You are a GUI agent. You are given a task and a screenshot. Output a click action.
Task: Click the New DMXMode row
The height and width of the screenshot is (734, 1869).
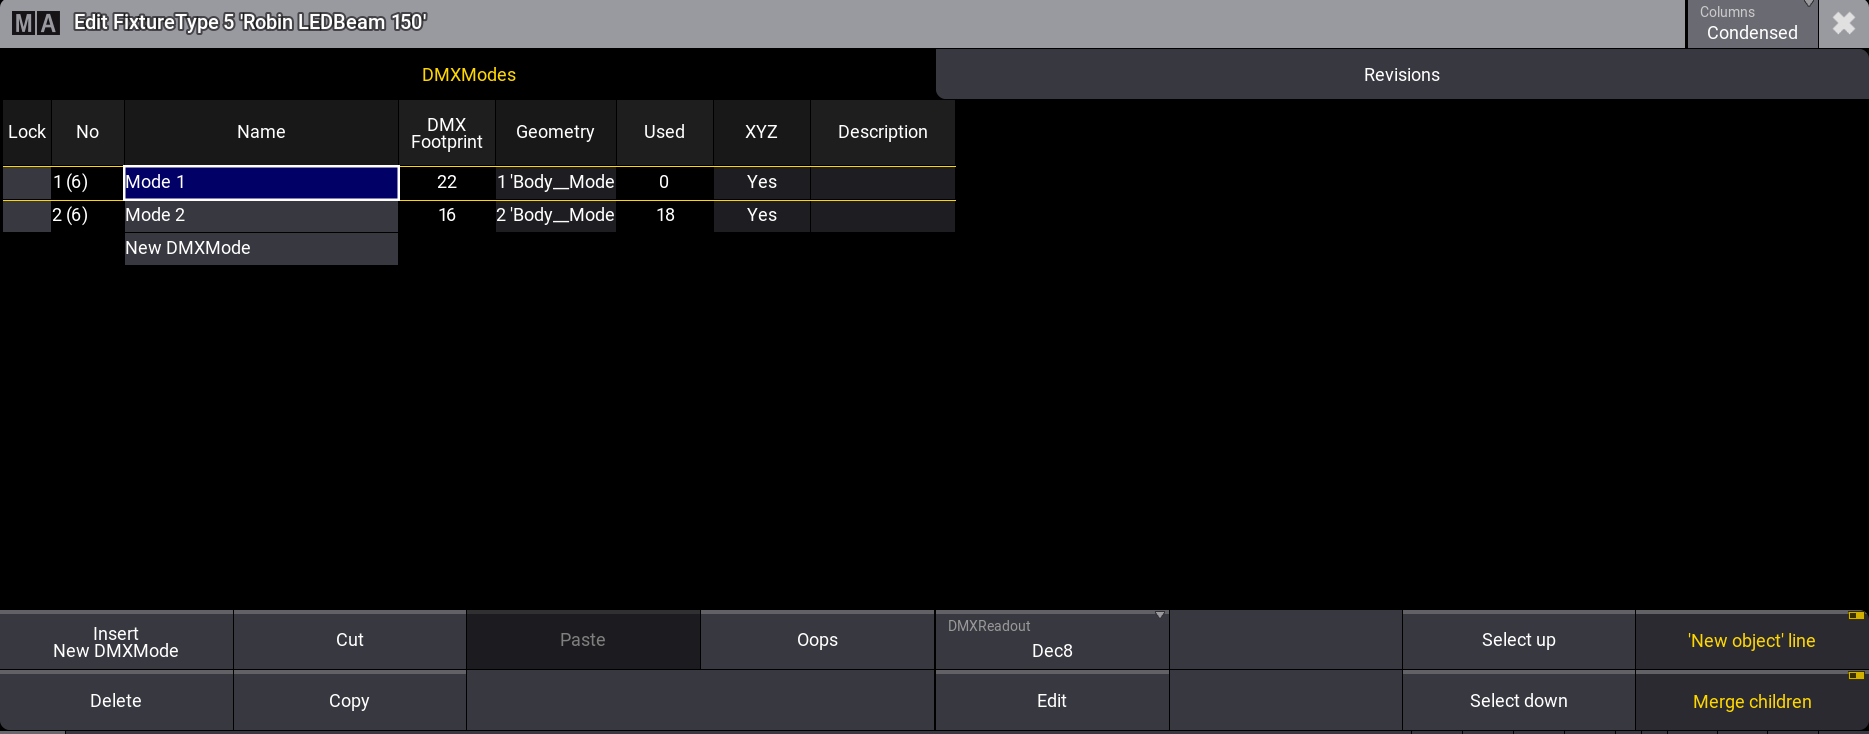point(261,248)
